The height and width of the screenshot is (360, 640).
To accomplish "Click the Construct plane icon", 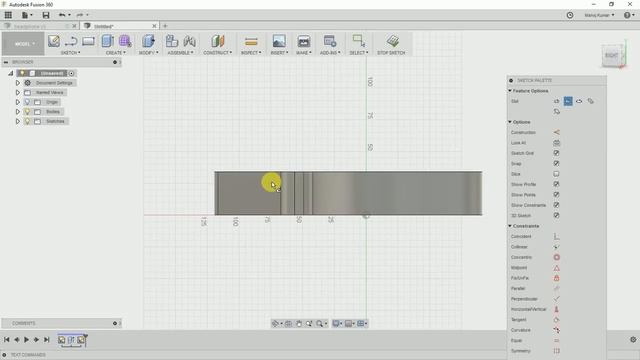I will pyautogui.click(x=218, y=41).
